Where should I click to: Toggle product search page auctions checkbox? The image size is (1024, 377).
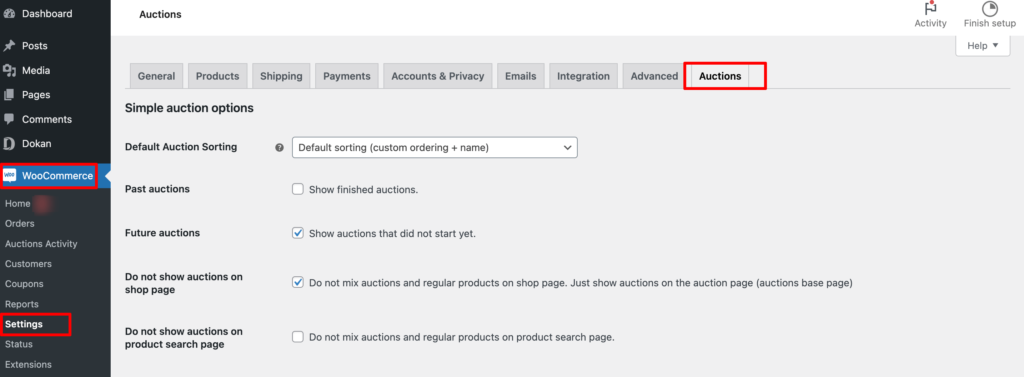pyautogui.click(x=298, y=337)
